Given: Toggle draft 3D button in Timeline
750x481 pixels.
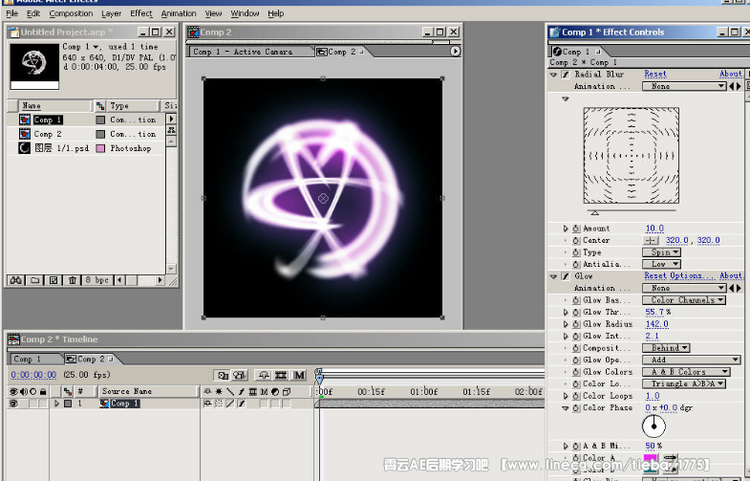Looking at the screenshot, I should (240, 375).
